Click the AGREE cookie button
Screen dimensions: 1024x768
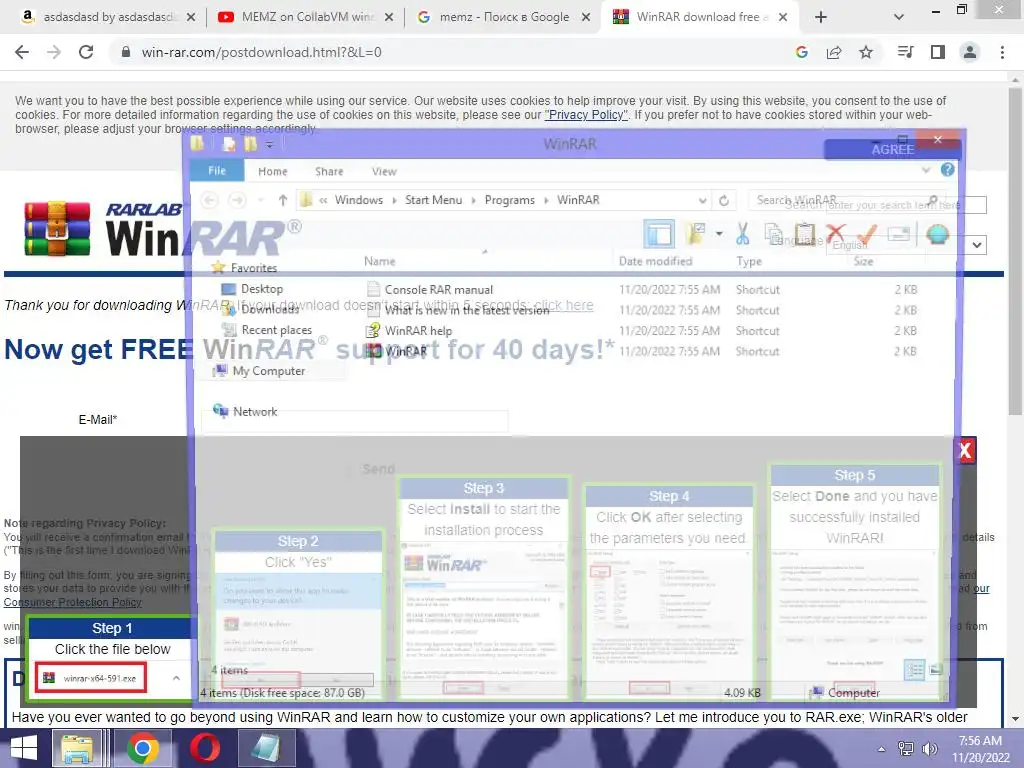(892, 150)
